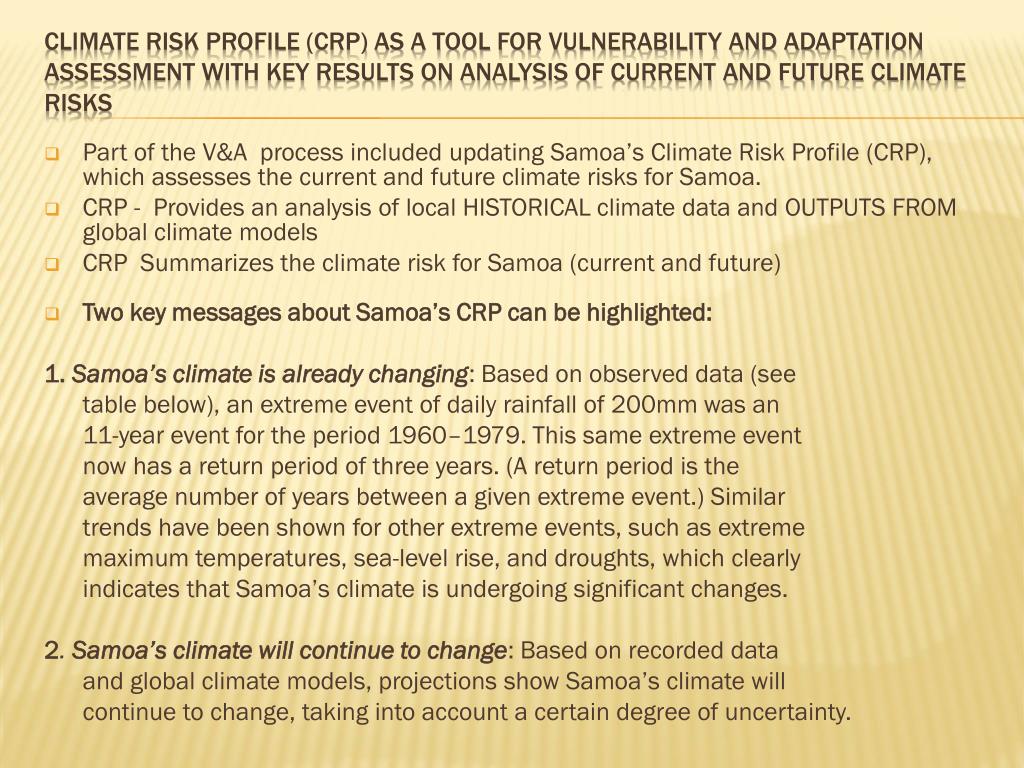Click the bold 'Two key messages about Samoa's CRP' line
Image resolution: width=1024 pixels, height=768 pixels.
[396, 313]
